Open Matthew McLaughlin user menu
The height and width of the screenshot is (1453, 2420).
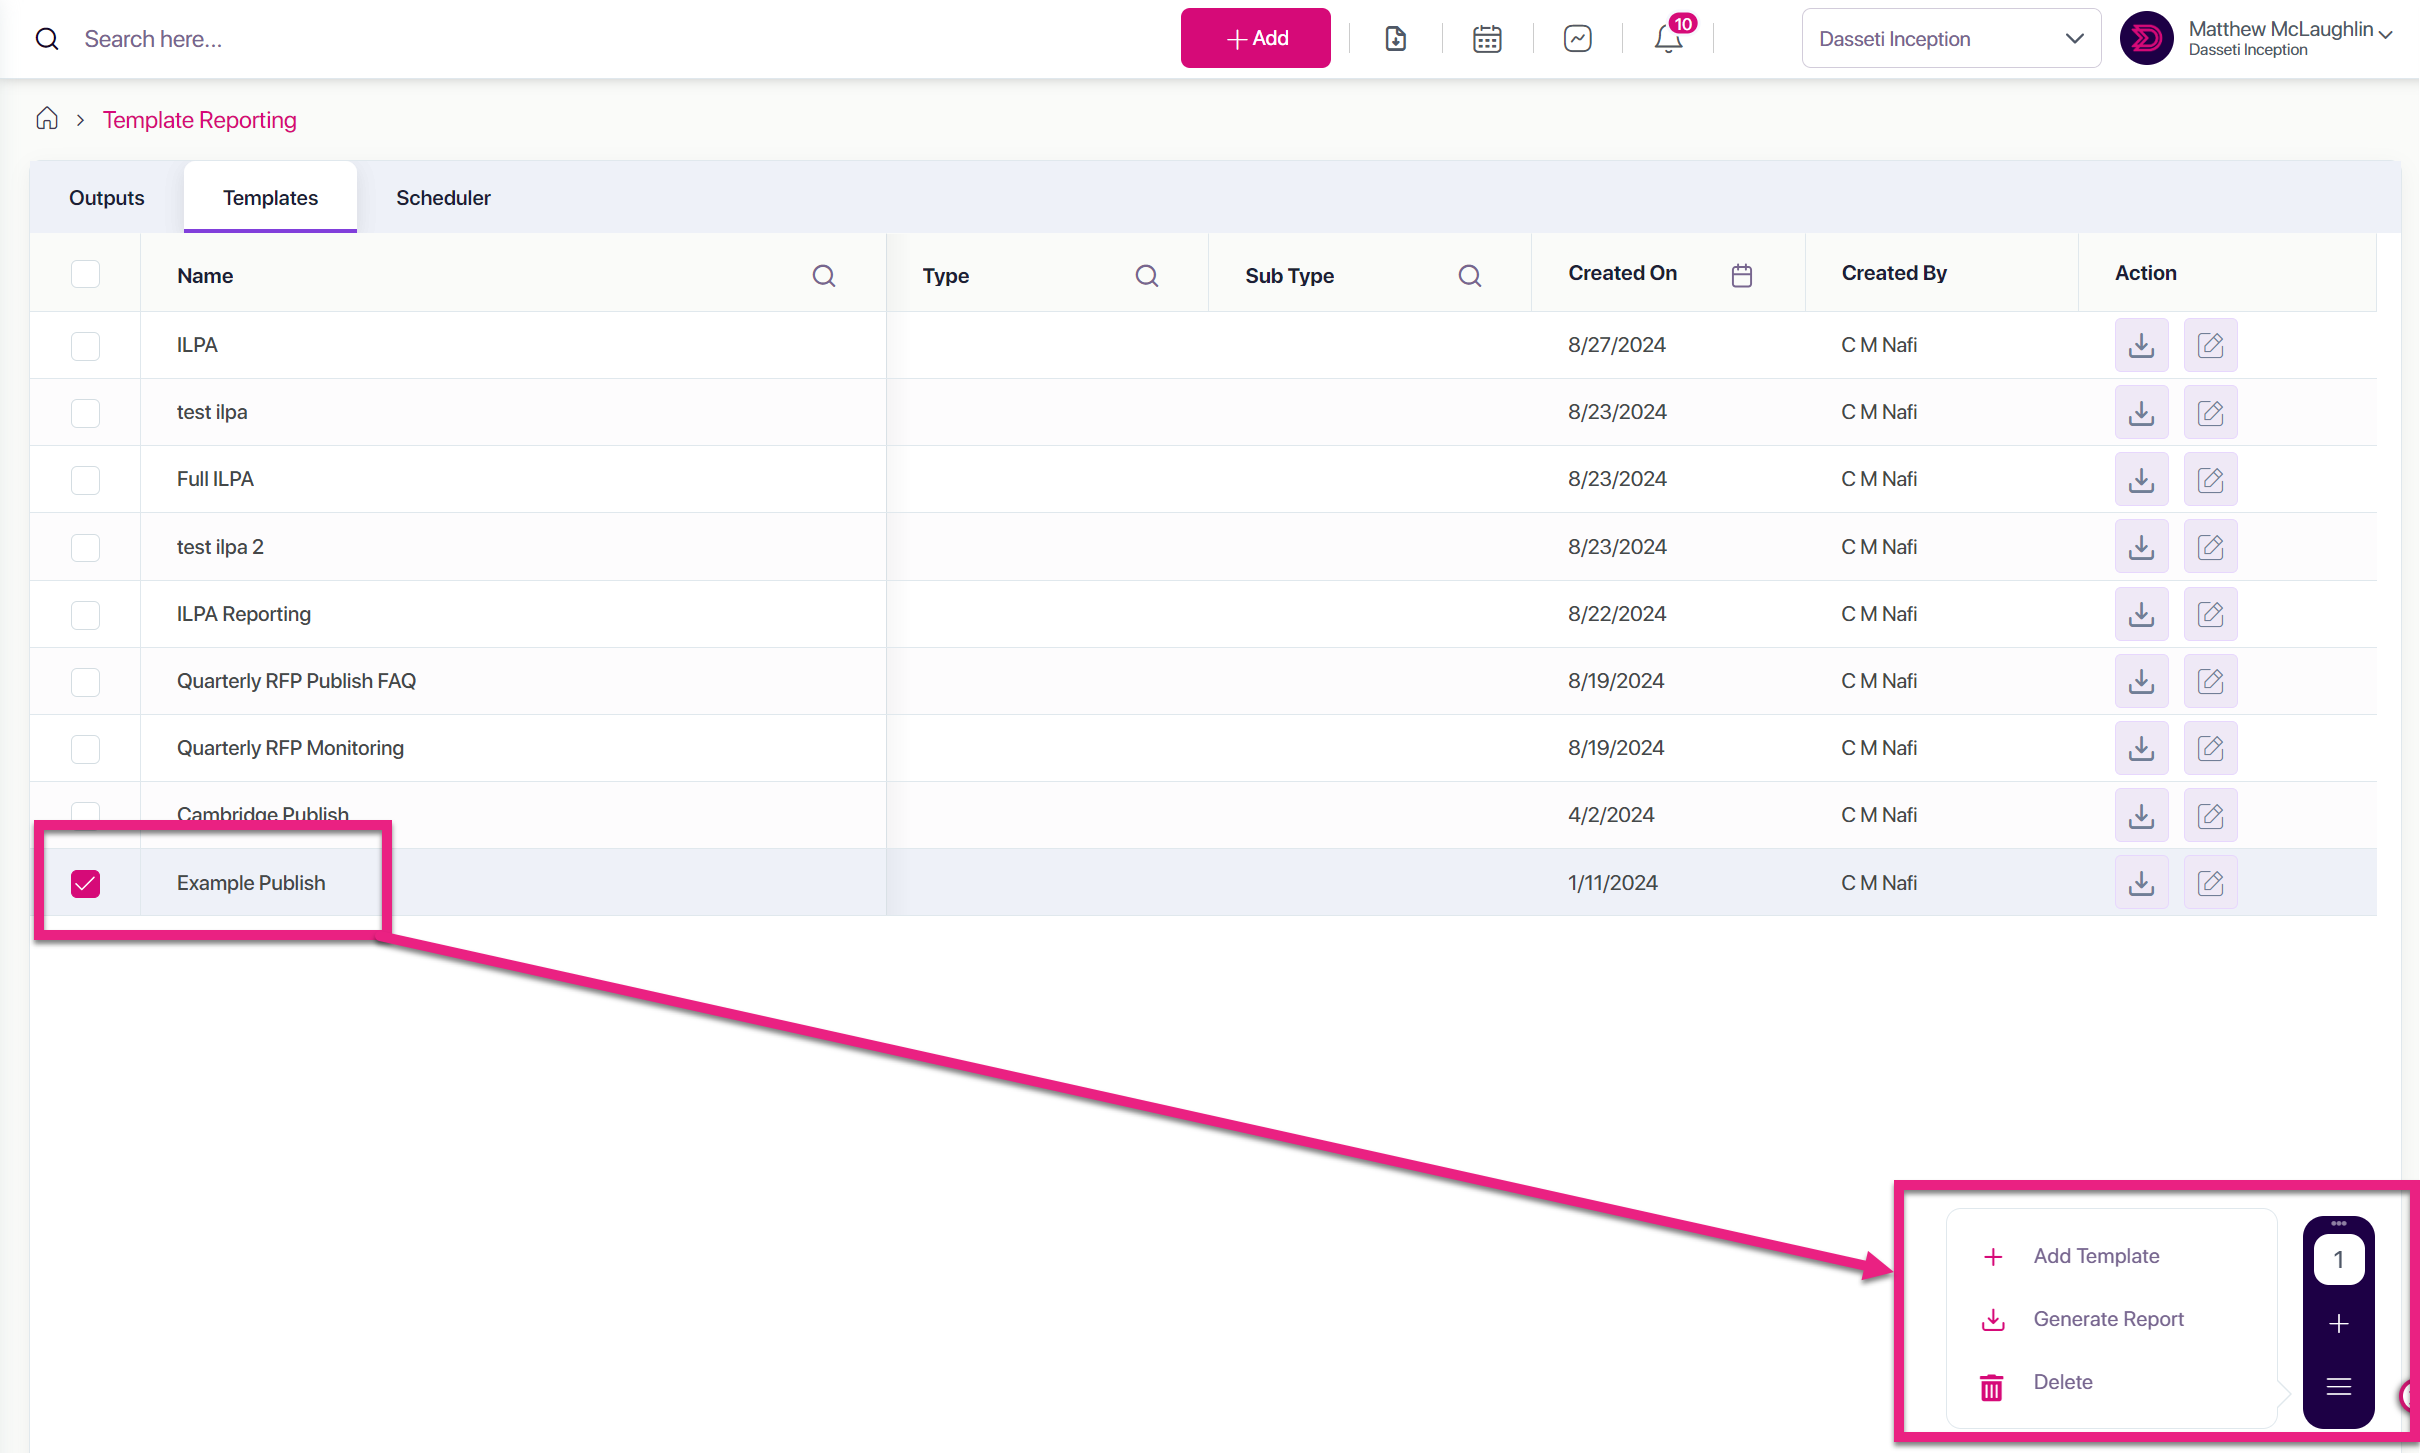(x=2290, y=38)
